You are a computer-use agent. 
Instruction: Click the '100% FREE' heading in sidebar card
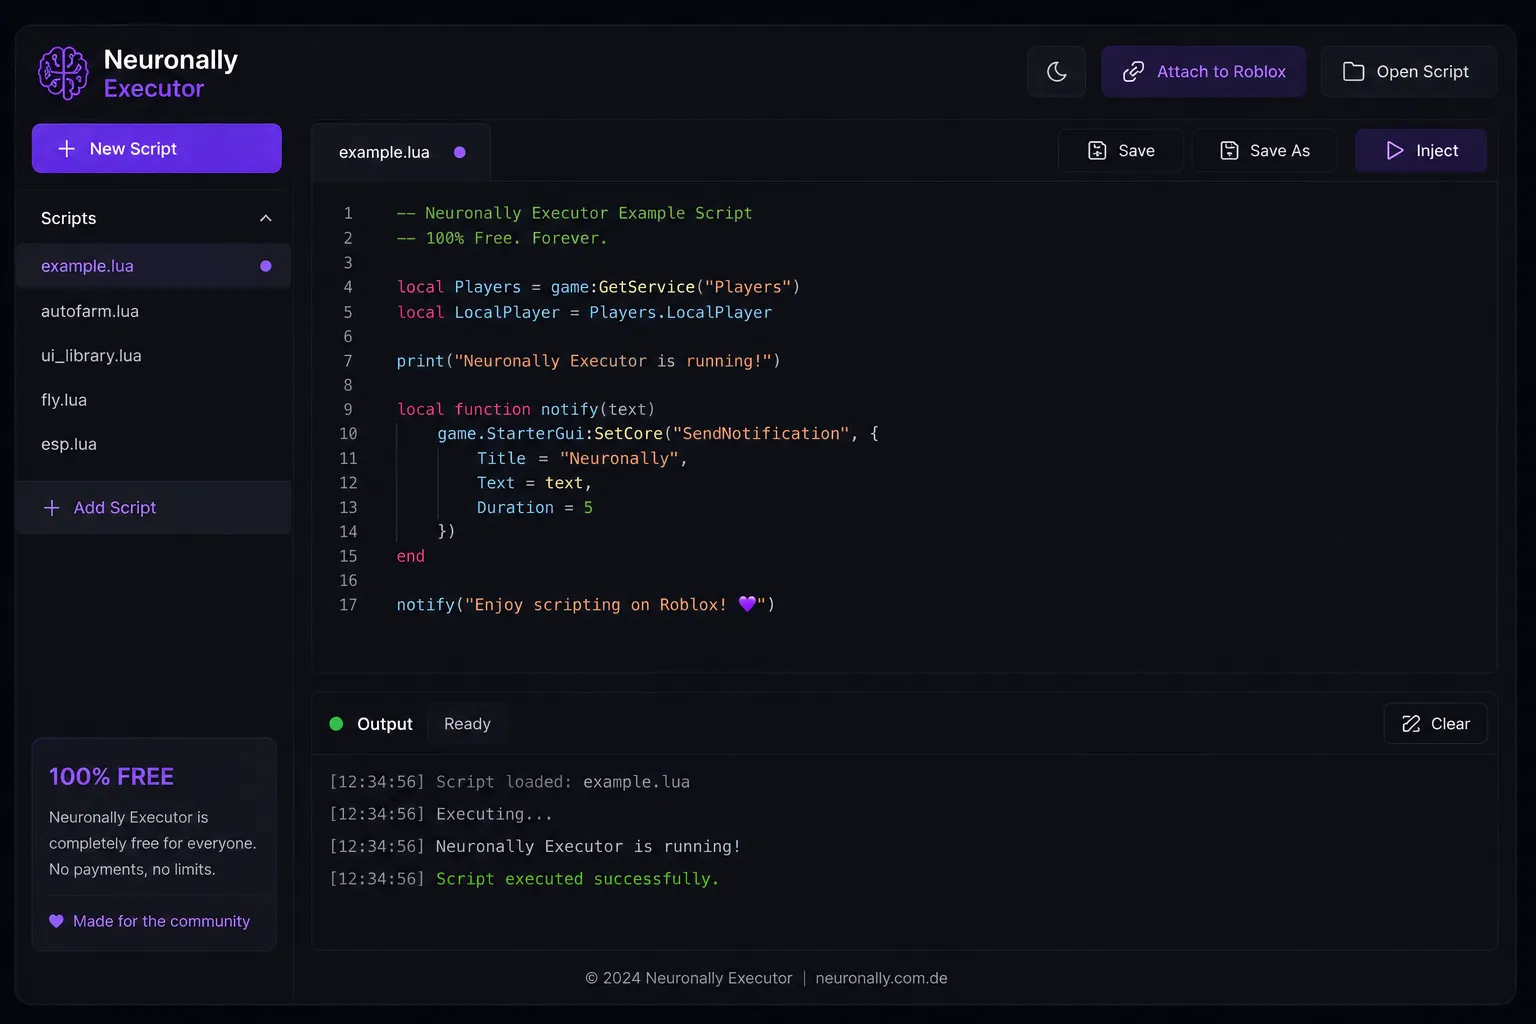(x=111, y=776)
